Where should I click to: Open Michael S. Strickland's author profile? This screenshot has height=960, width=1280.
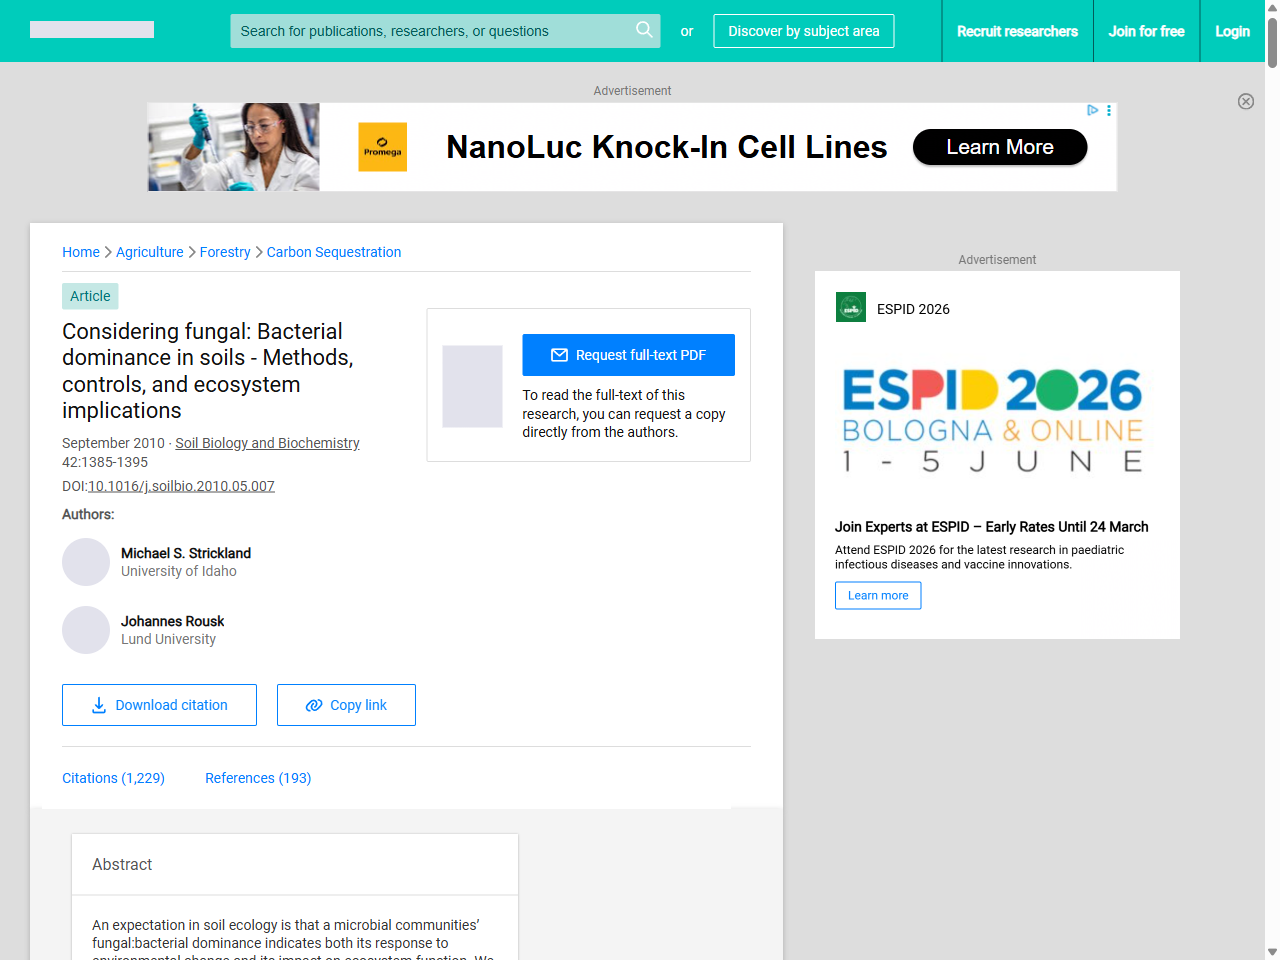(185, 553)
